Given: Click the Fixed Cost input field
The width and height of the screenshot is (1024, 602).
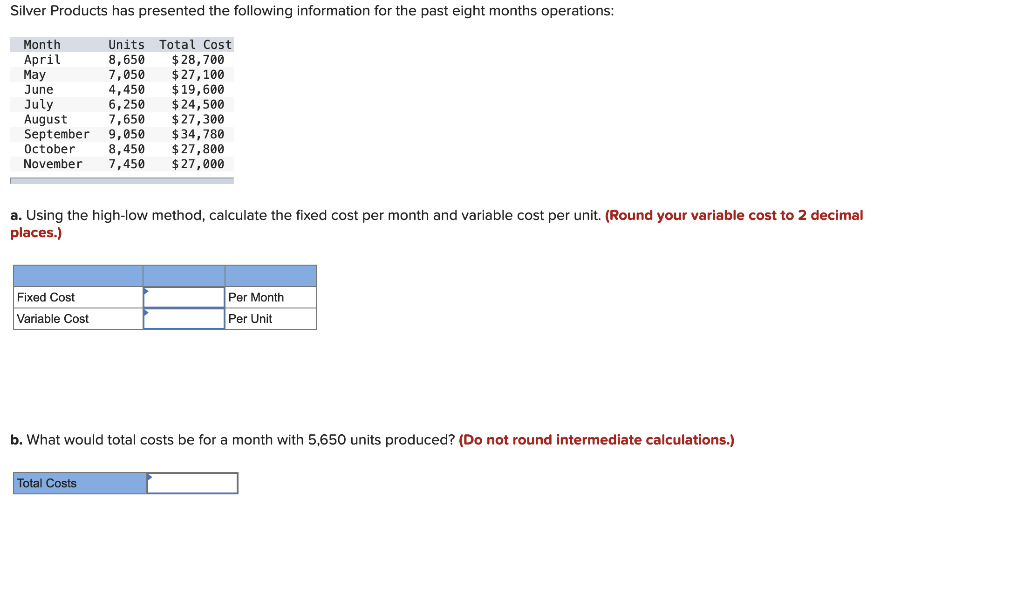Looking at the screenshot, I should [x=185, y=297].
